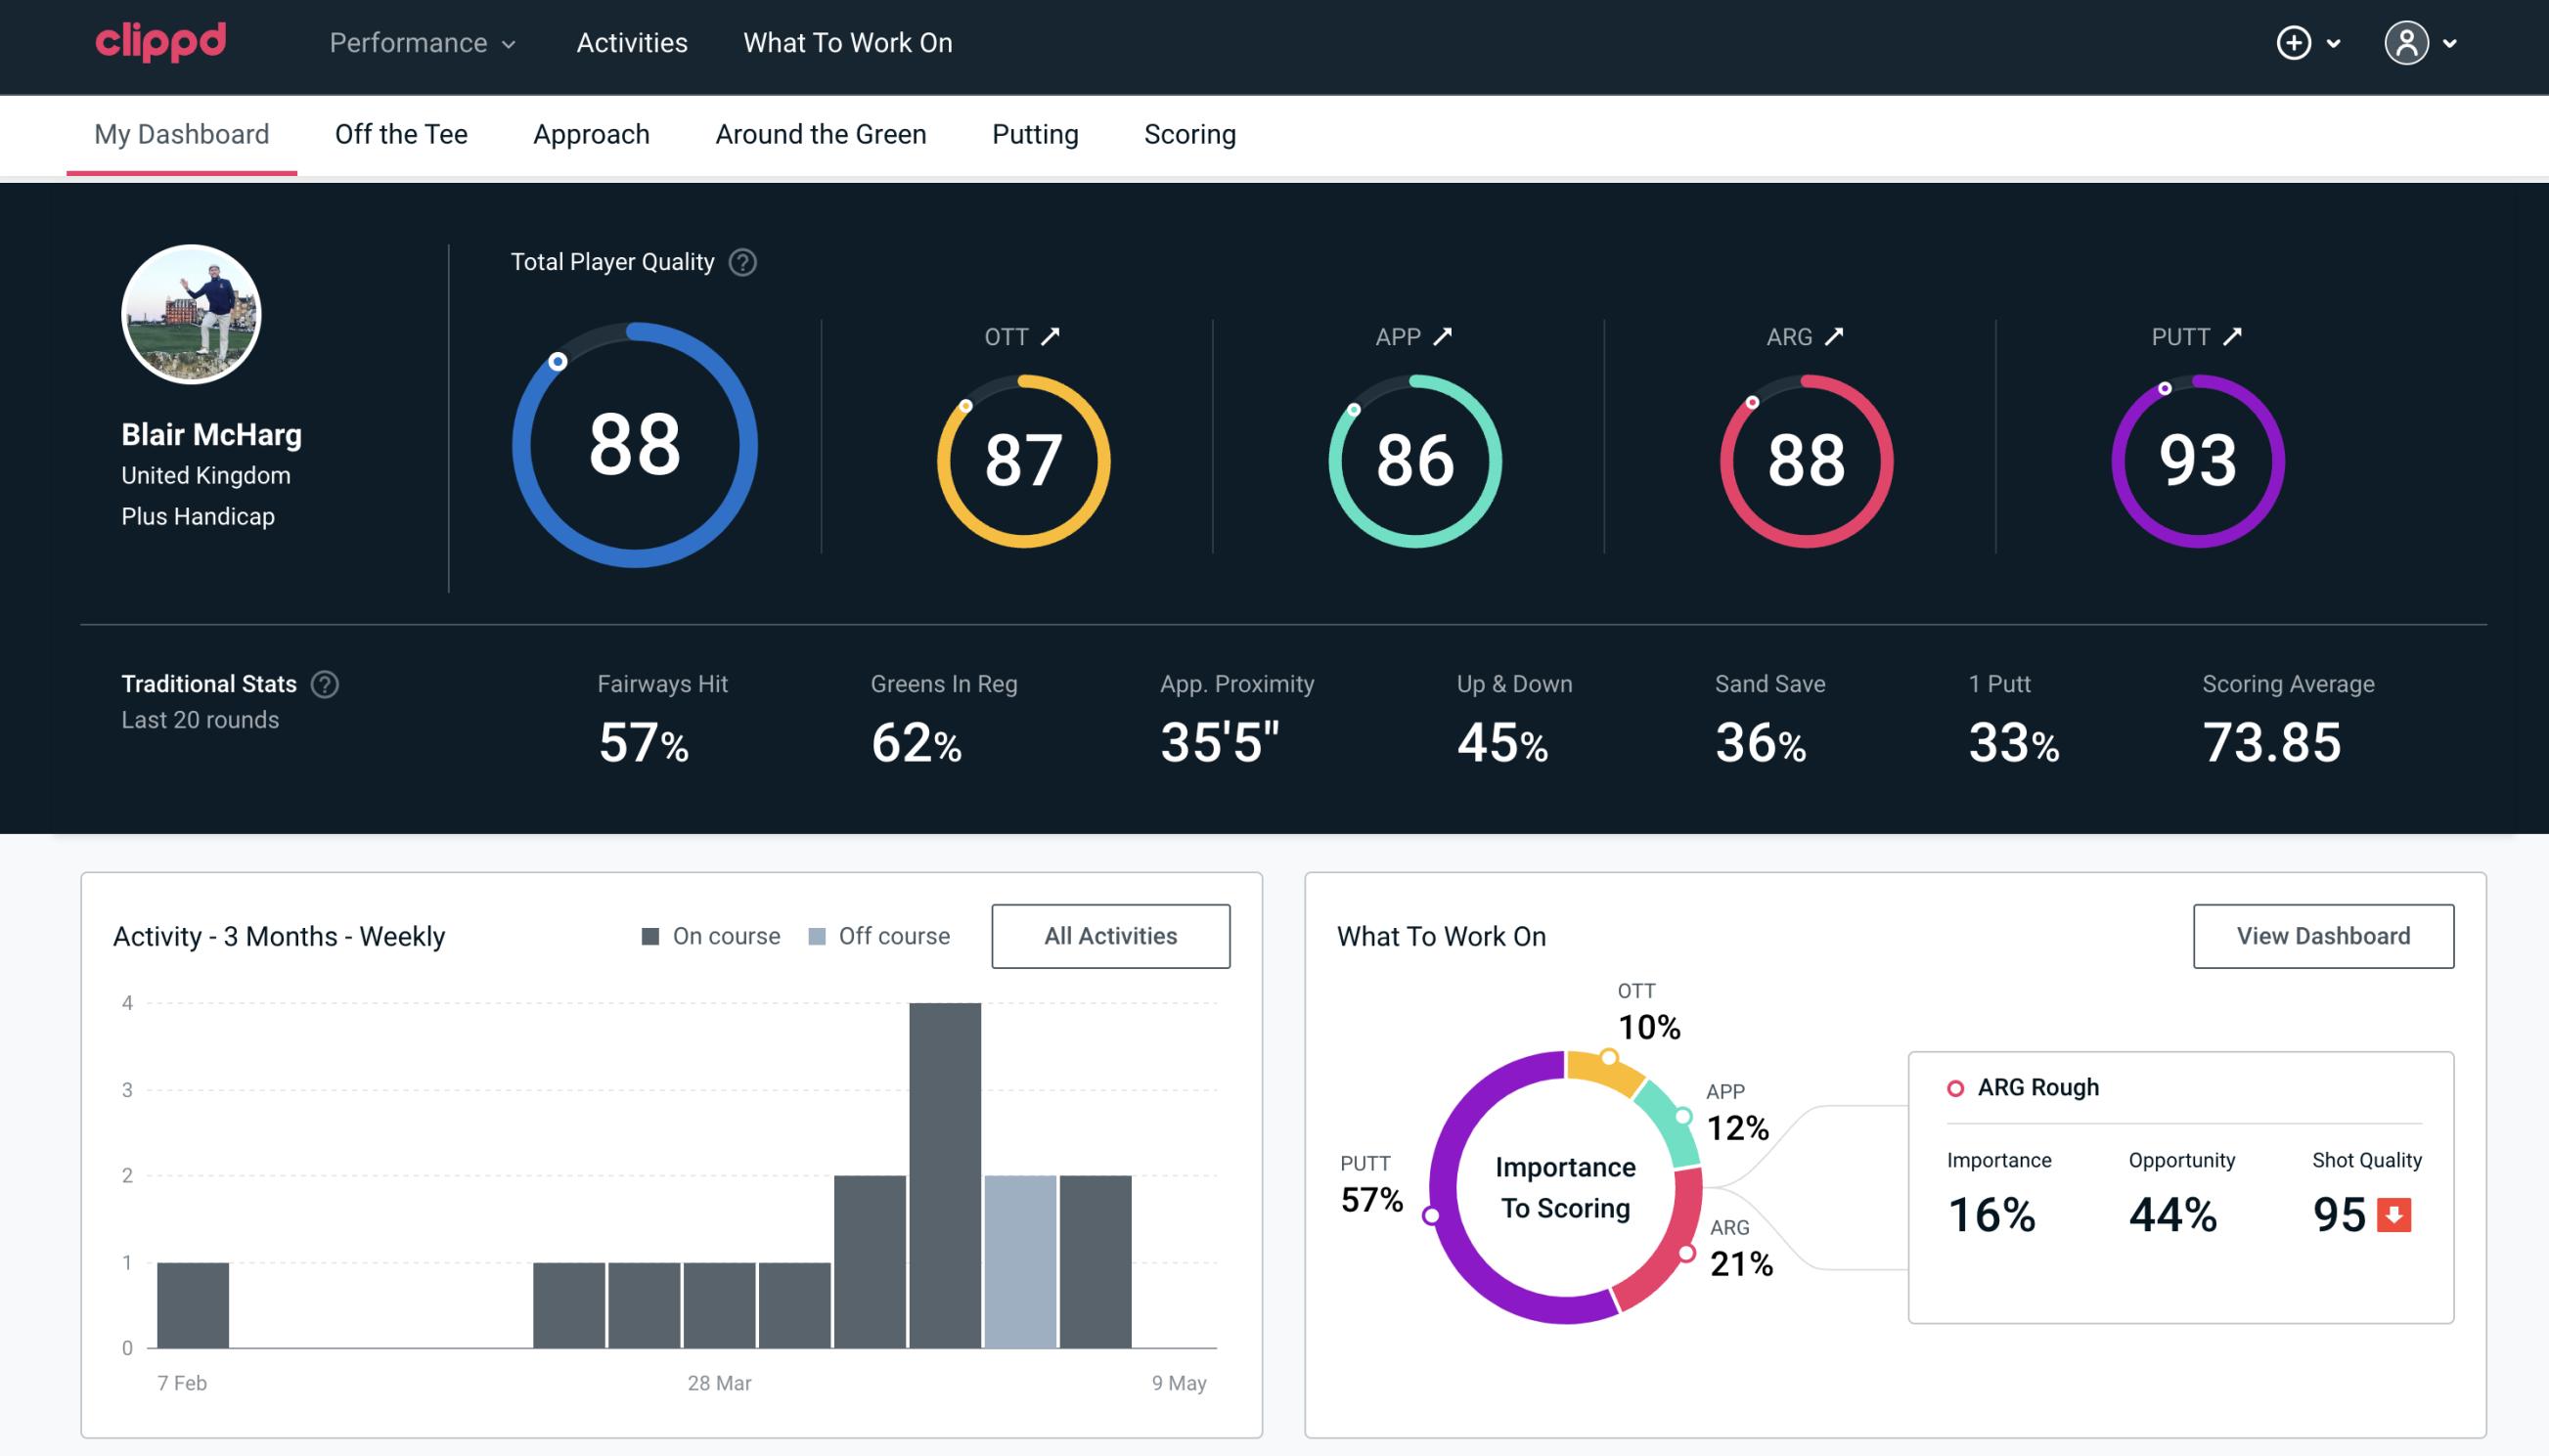Click the All Activities button
Image resolution: width=2549 pixels, height=1456 pixels.
1110,935
